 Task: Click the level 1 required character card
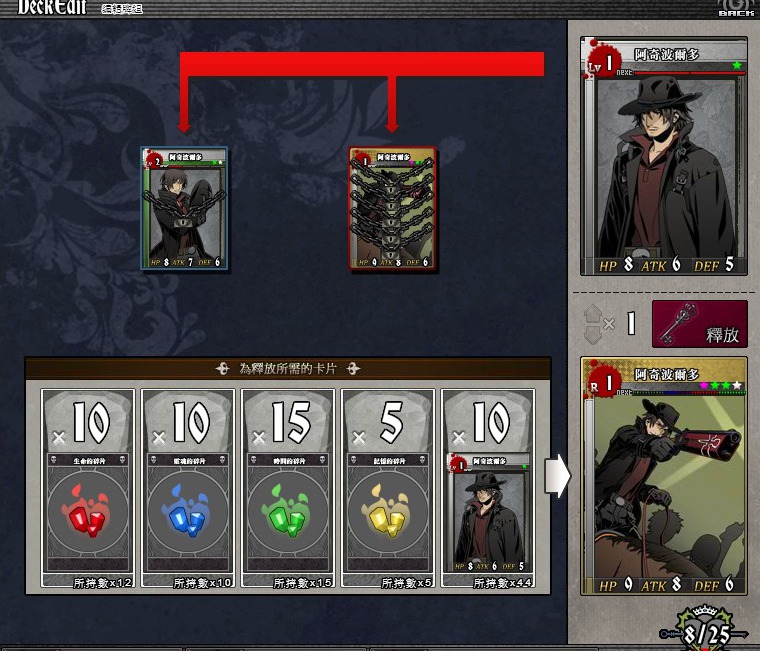coord(488,488)
